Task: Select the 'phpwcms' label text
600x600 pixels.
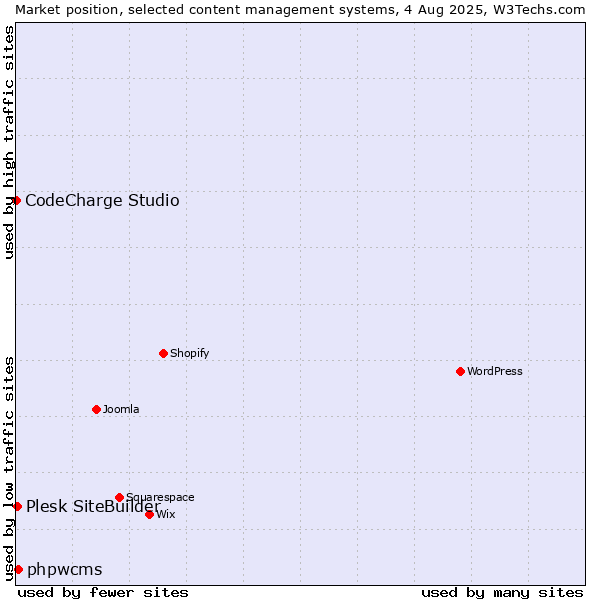Action: tap(65, 569)
